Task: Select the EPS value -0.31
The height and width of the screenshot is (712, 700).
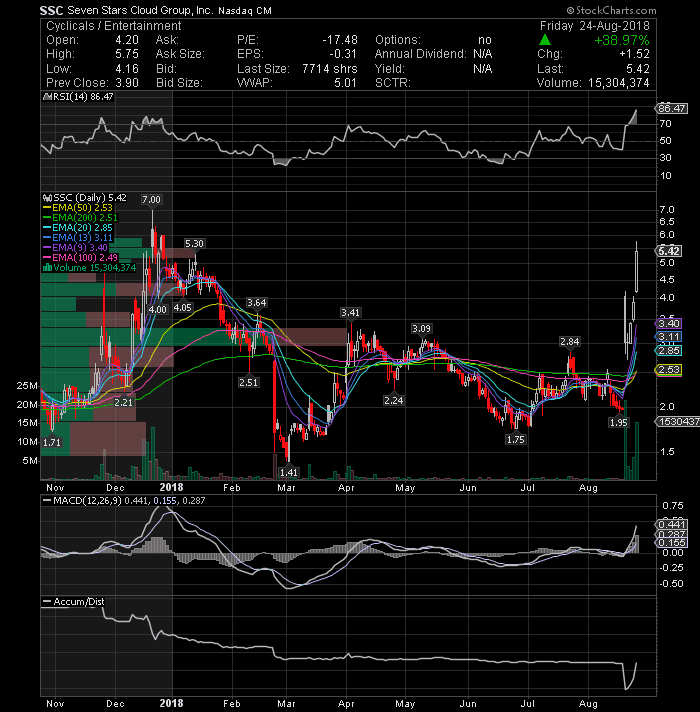Action: (x=343, y=54)
